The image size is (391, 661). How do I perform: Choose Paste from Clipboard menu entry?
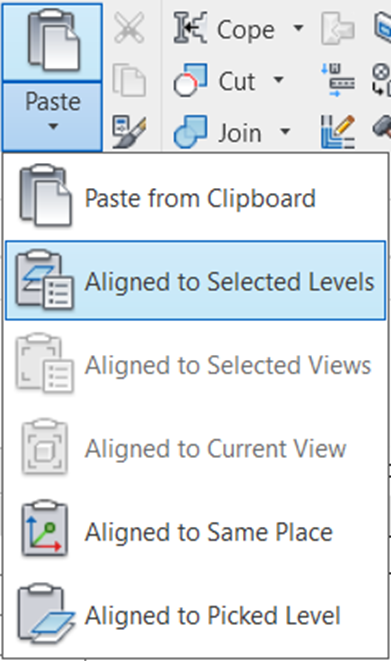click(x=196, y=197)
